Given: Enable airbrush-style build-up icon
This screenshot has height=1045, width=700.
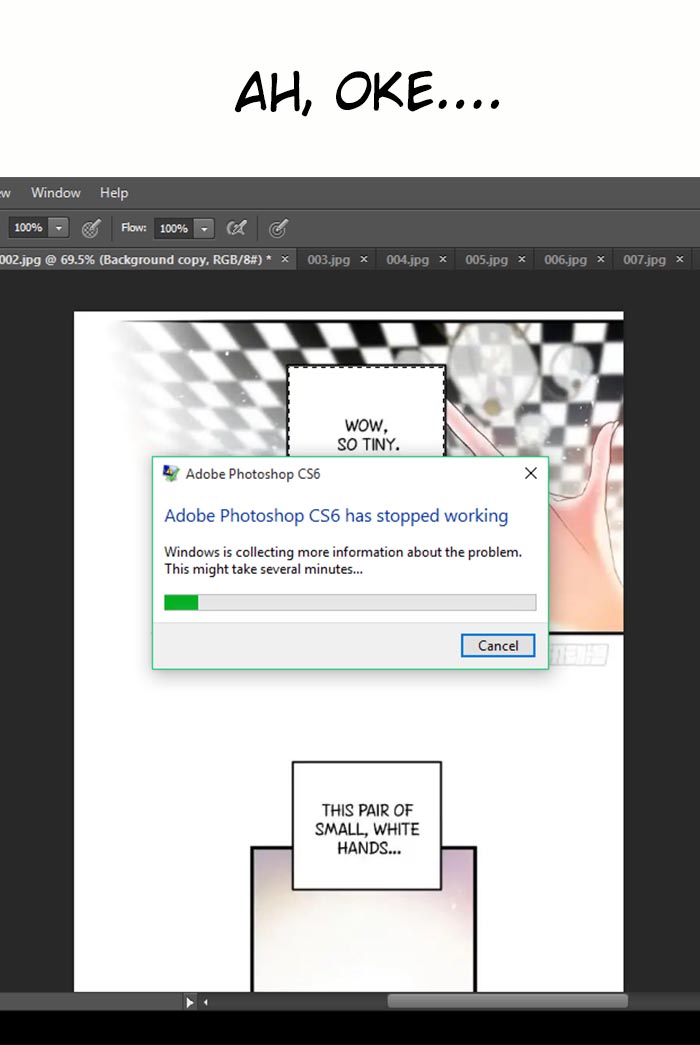Looking at the screenshot, I should pyautogui.click(x=237, y=228).
